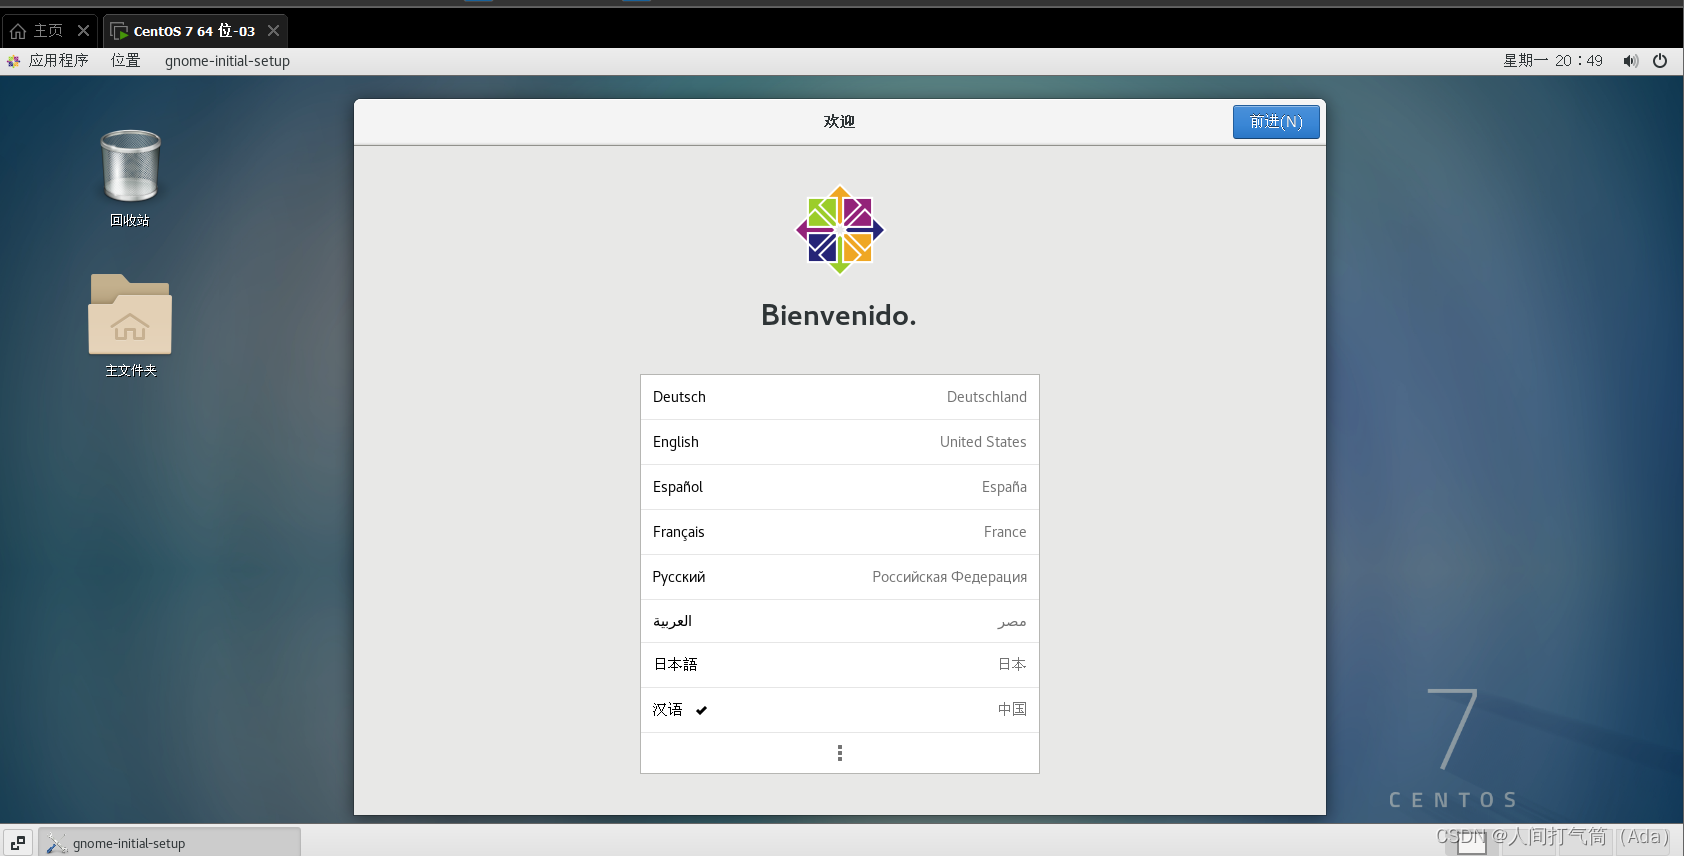Click the 回收站 icon label

point(130,221)
